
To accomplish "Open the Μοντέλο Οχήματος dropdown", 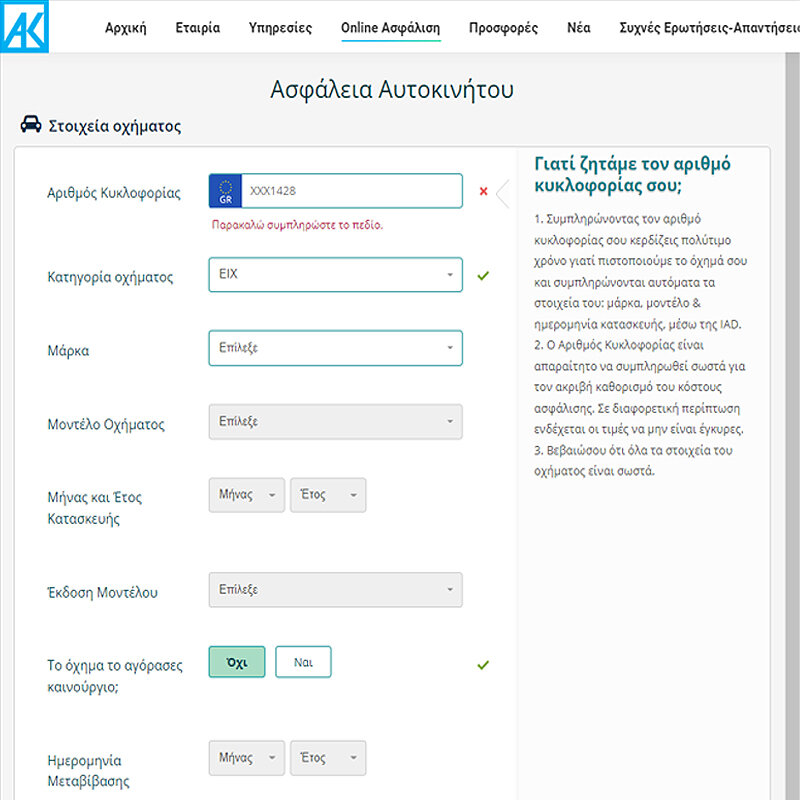I will [x=335, y=421].
